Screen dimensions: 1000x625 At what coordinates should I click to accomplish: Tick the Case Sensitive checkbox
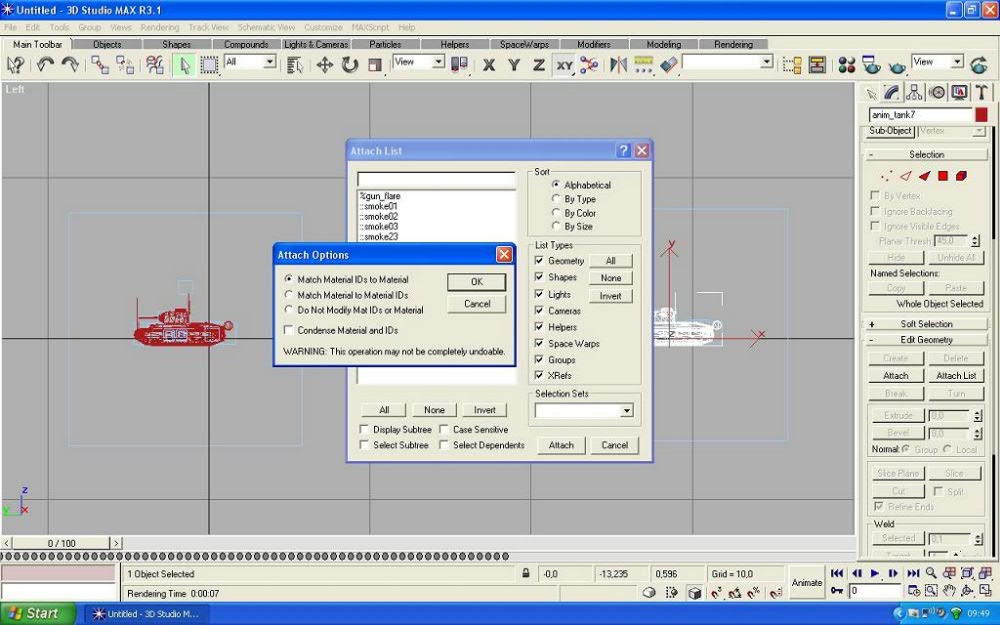pos(444,429)
